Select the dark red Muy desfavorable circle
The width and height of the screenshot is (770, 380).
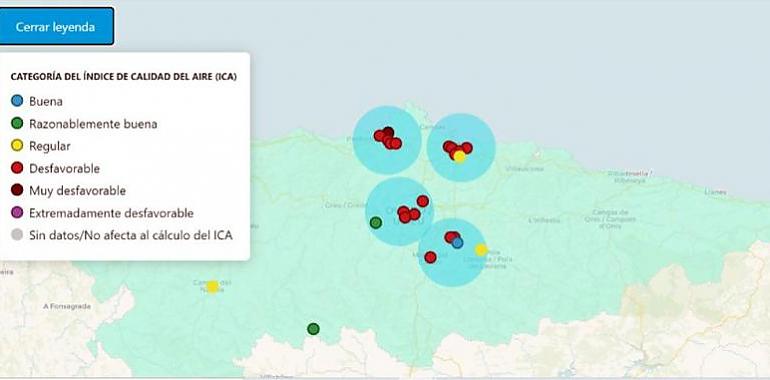point(17,190)
